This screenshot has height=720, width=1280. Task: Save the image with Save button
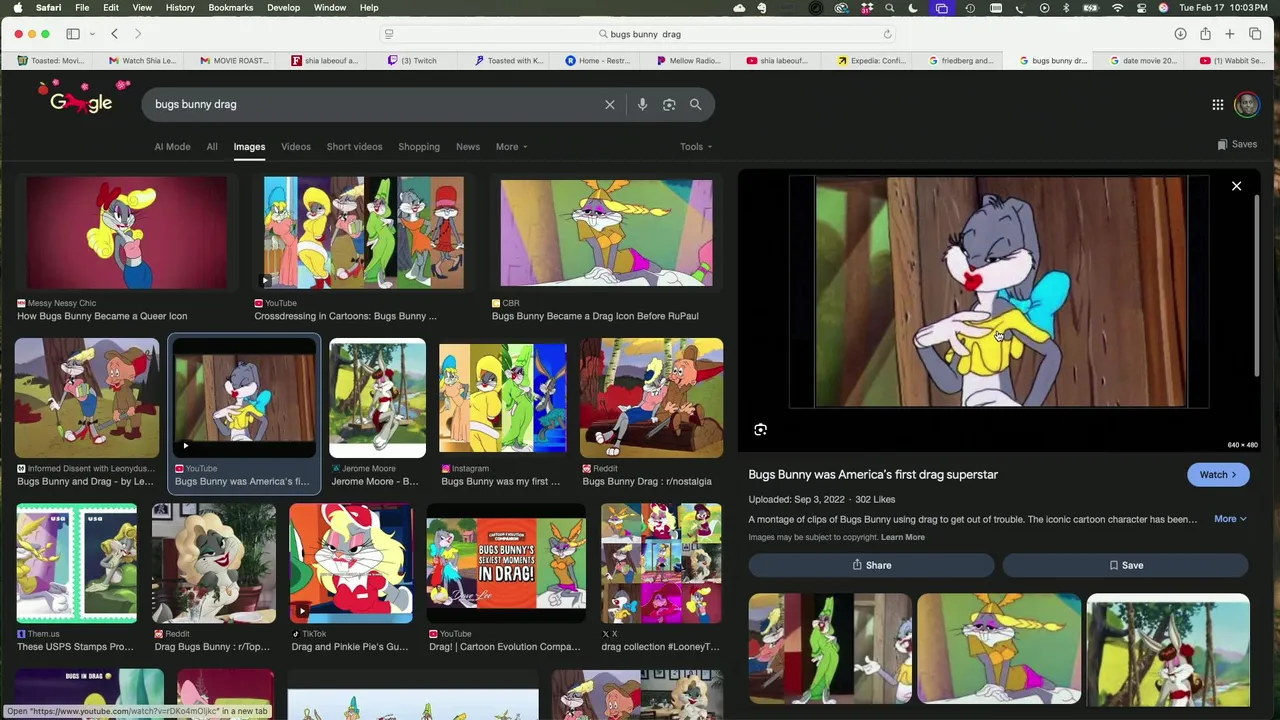coord(1125,565)
